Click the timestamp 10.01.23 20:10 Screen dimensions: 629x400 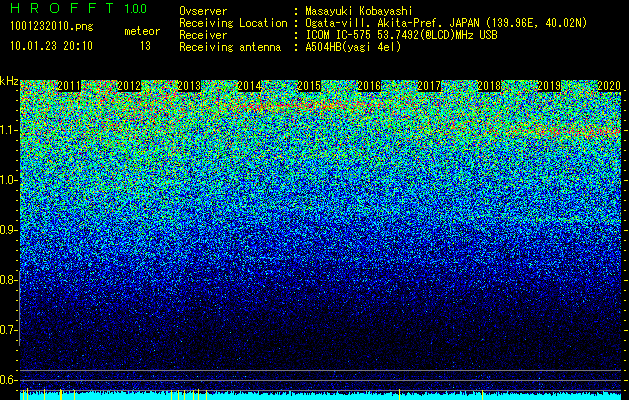pyautogui.click(x=51, y=46)
